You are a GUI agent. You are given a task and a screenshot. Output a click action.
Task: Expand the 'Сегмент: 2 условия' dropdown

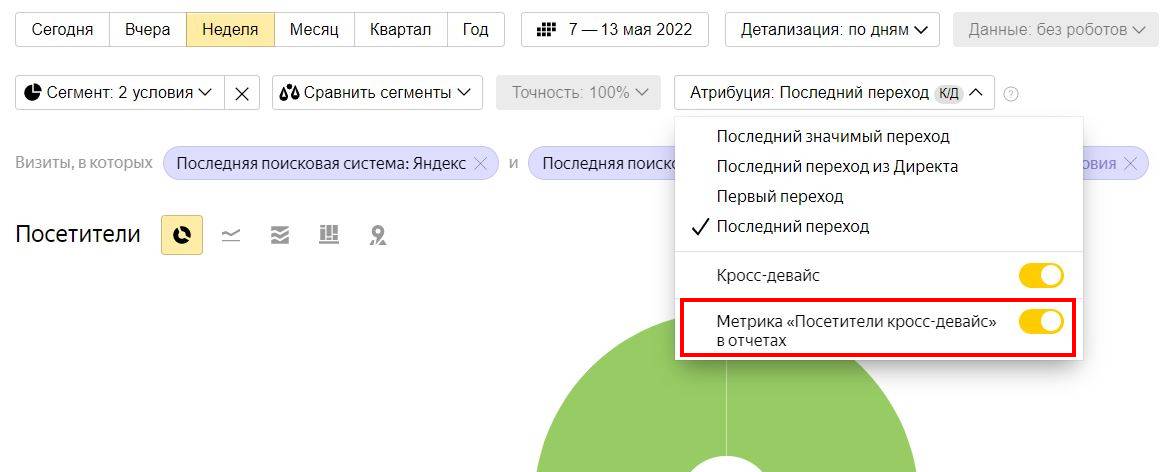coord(119,93)
